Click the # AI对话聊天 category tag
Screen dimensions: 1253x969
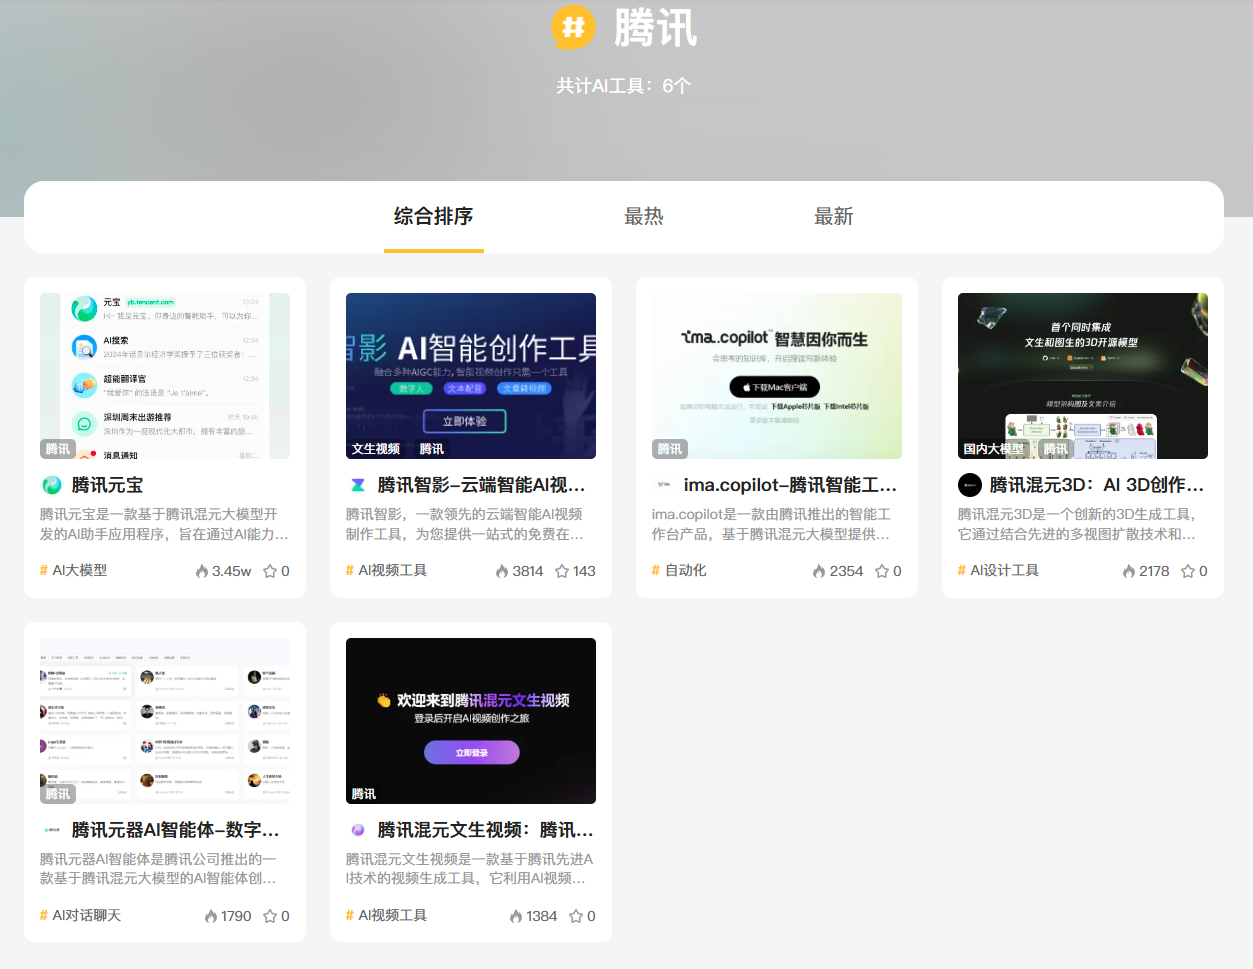click(x=80, y=915)
